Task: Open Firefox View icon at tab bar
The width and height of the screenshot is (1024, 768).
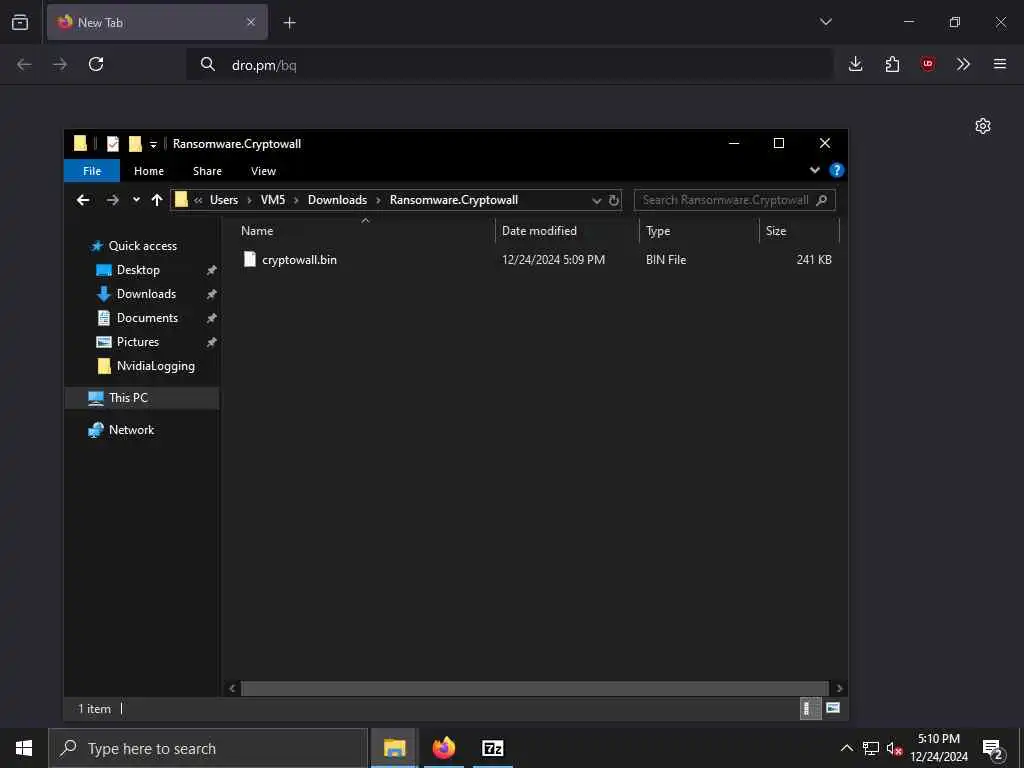Action: [x=20, y=22]
